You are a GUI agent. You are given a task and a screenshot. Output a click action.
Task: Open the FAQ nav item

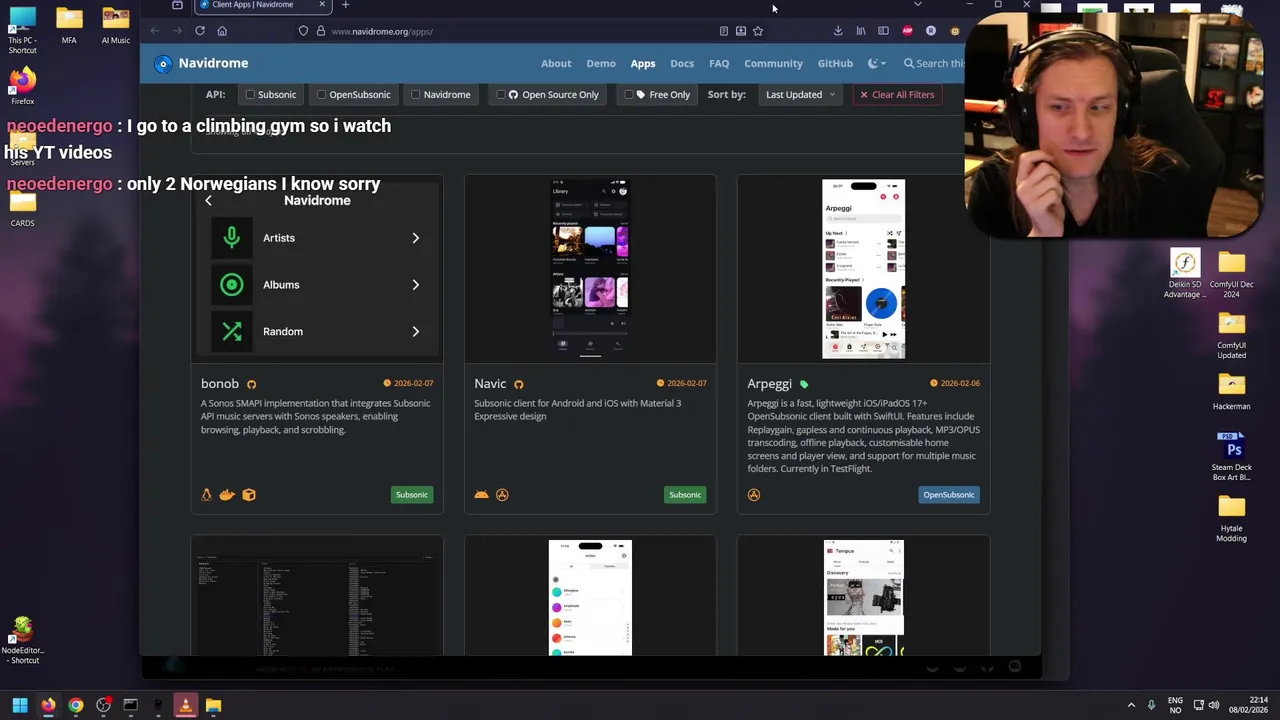click(x=719, y=63)
